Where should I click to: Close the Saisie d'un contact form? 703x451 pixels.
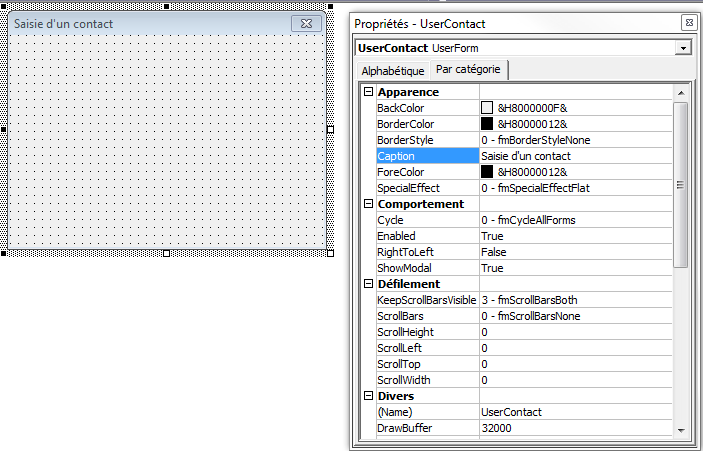(306, 23)
